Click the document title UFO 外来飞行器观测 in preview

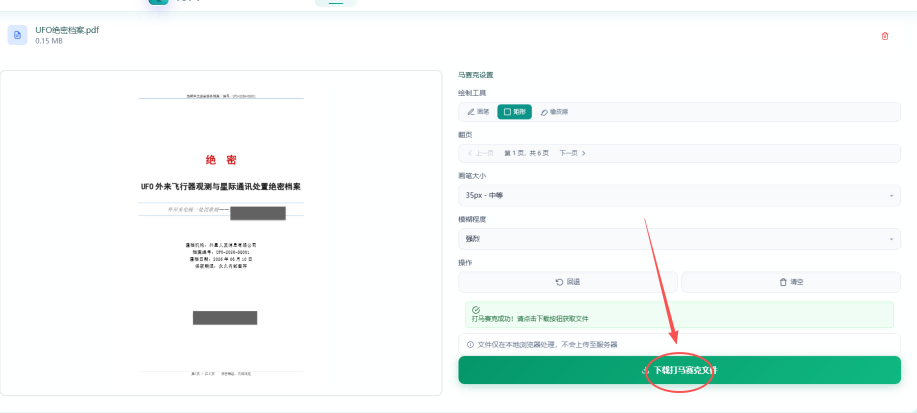click(x=221, y=187)
